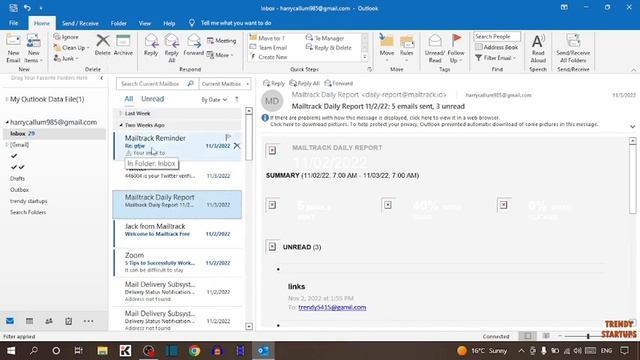
Task: Open the Help ribbon tab
Action: (x=169, y=23)
